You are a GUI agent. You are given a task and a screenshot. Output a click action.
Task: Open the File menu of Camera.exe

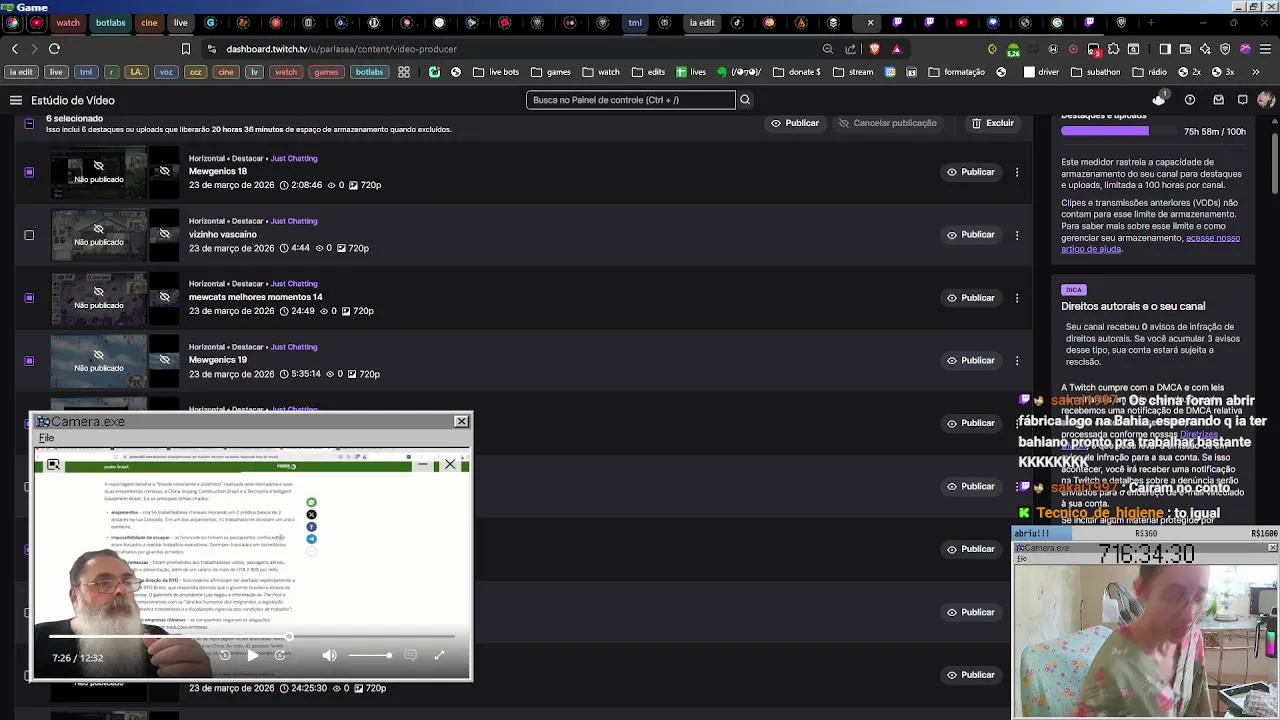point(46,438)
